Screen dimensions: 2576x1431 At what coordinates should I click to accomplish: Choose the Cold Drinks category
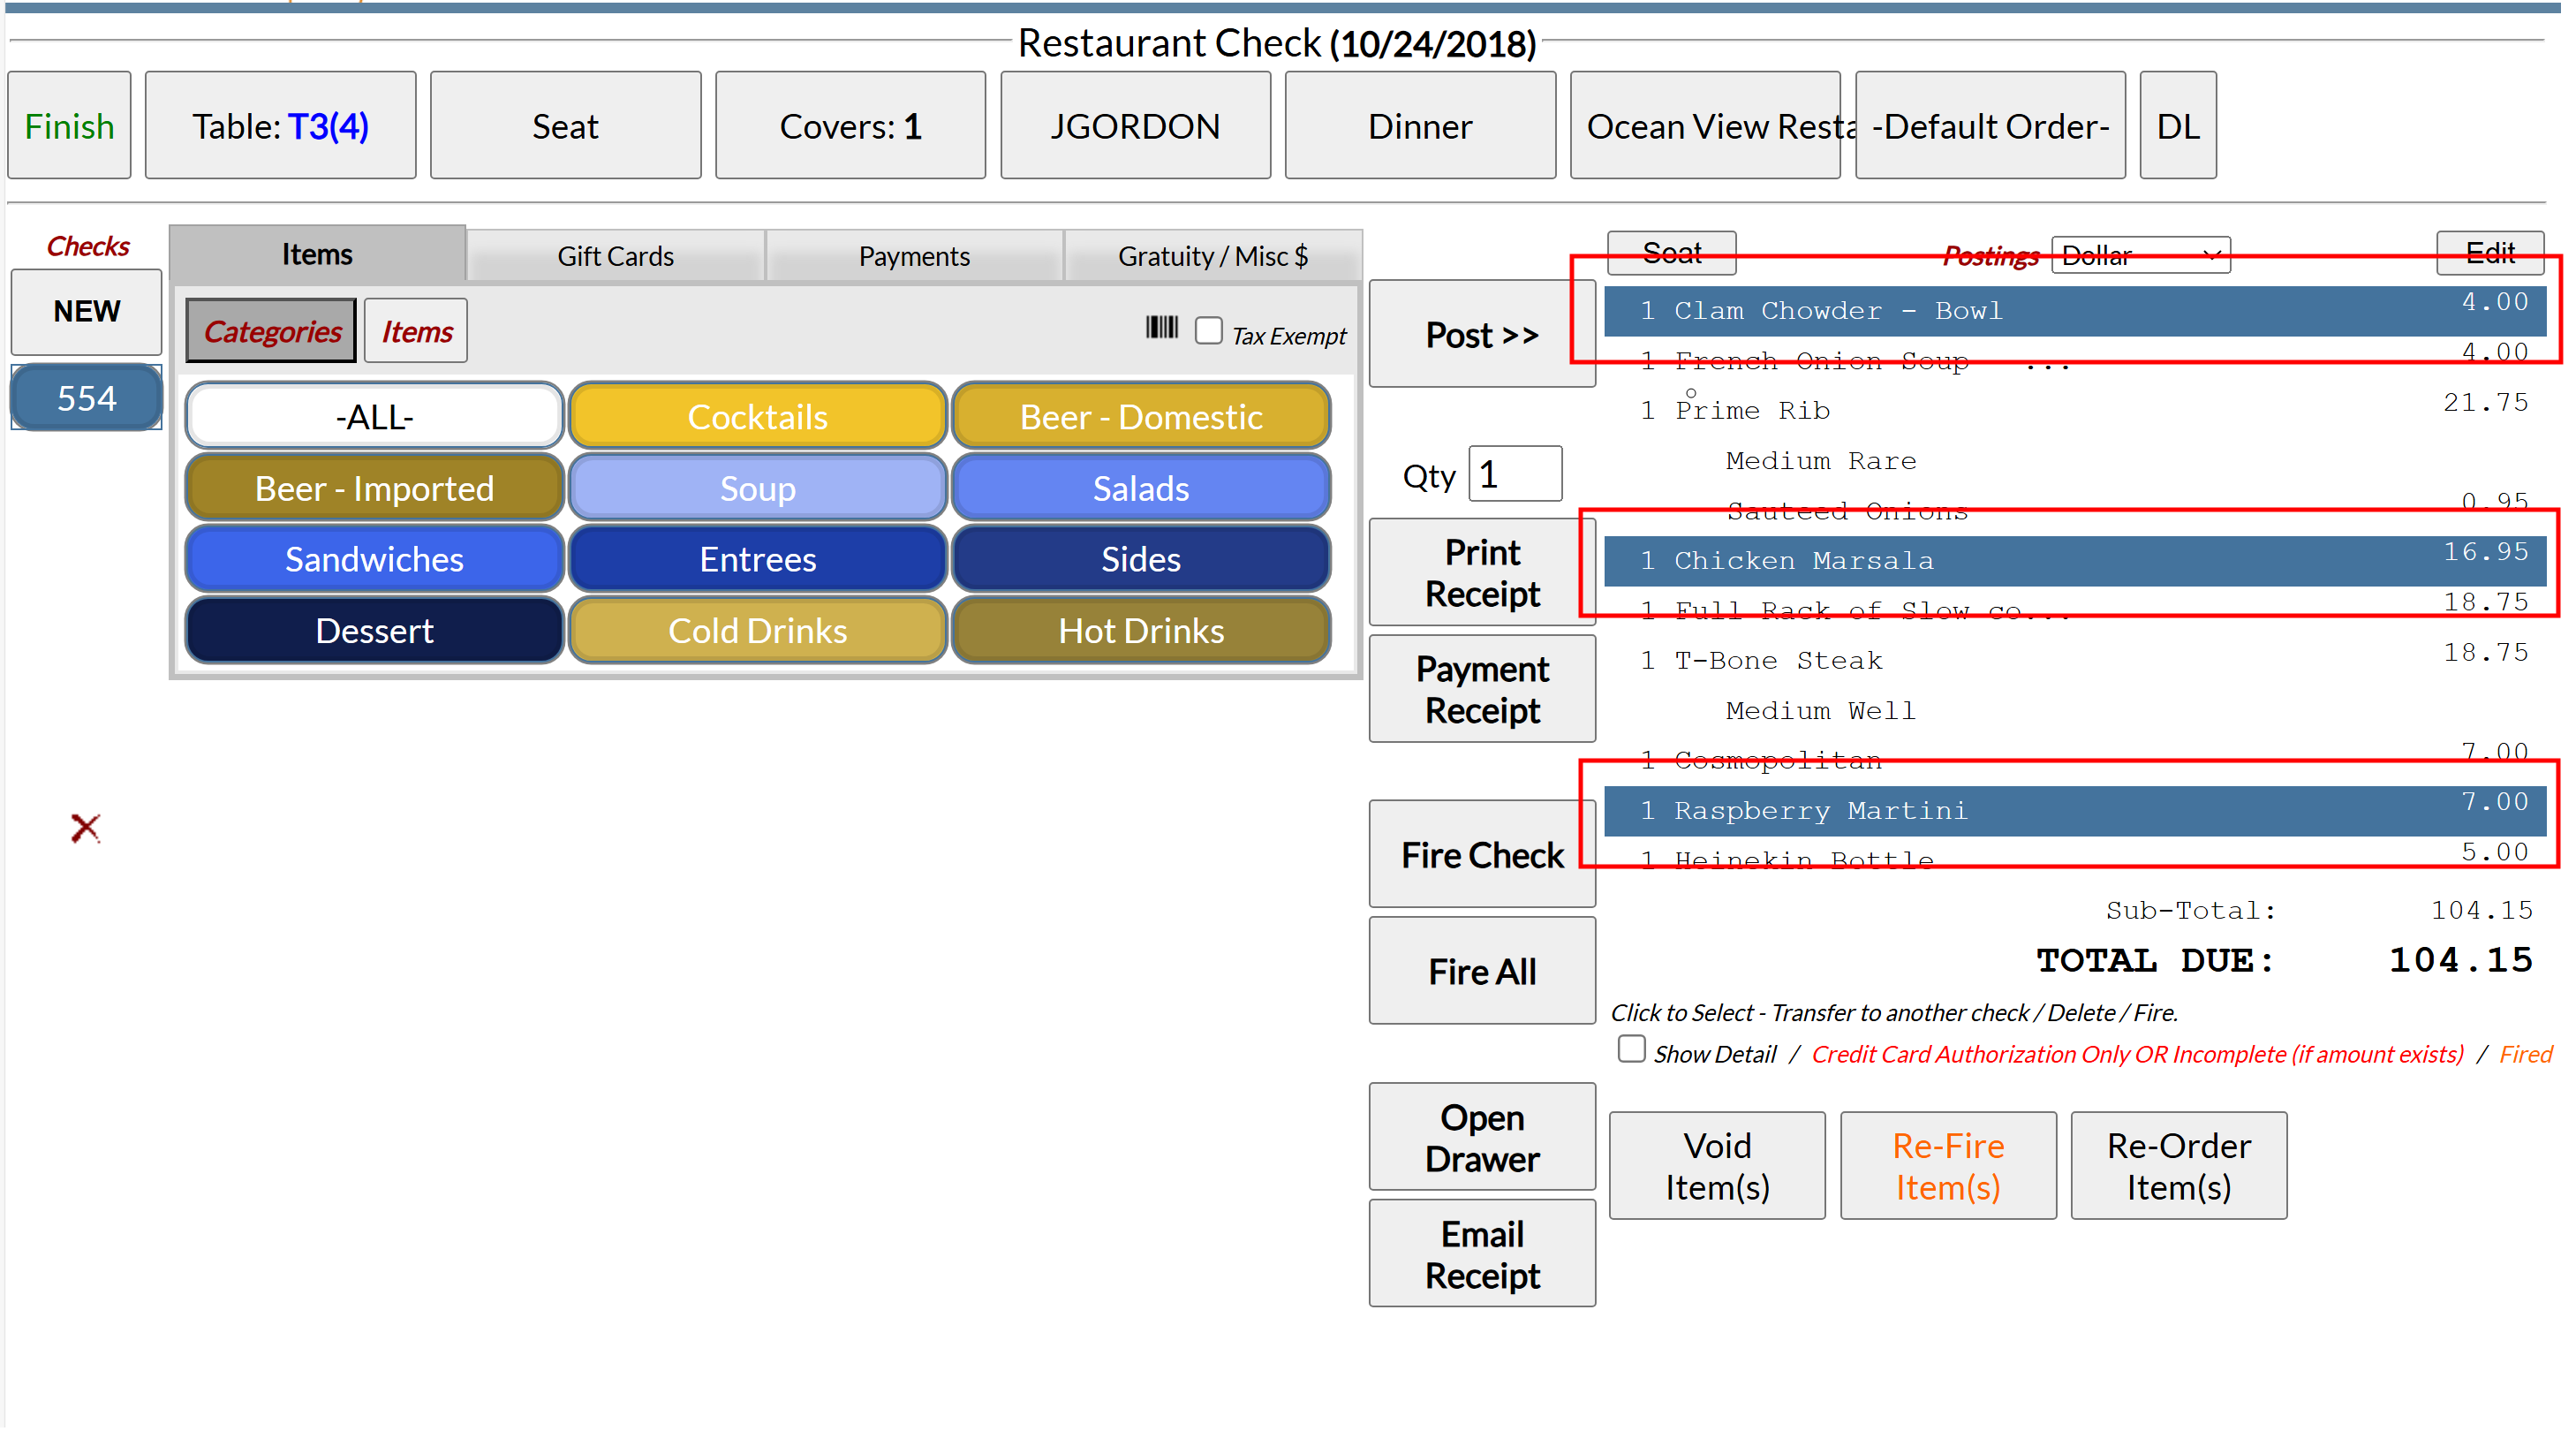[757, 631]
